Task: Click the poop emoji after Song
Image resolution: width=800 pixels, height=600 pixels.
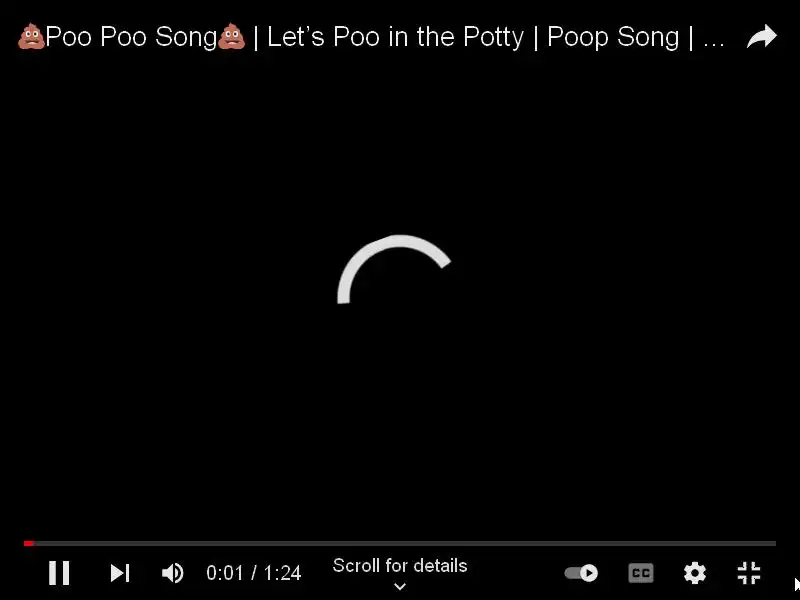Action: [231, 36]
